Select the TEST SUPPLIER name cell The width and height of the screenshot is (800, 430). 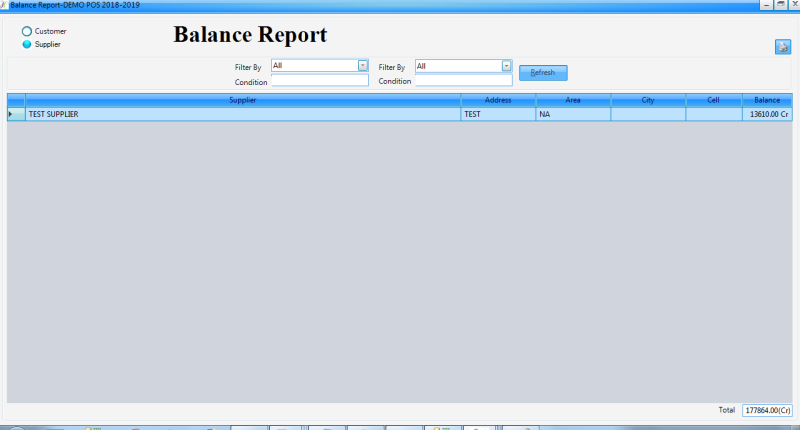[x=242, y=115]
